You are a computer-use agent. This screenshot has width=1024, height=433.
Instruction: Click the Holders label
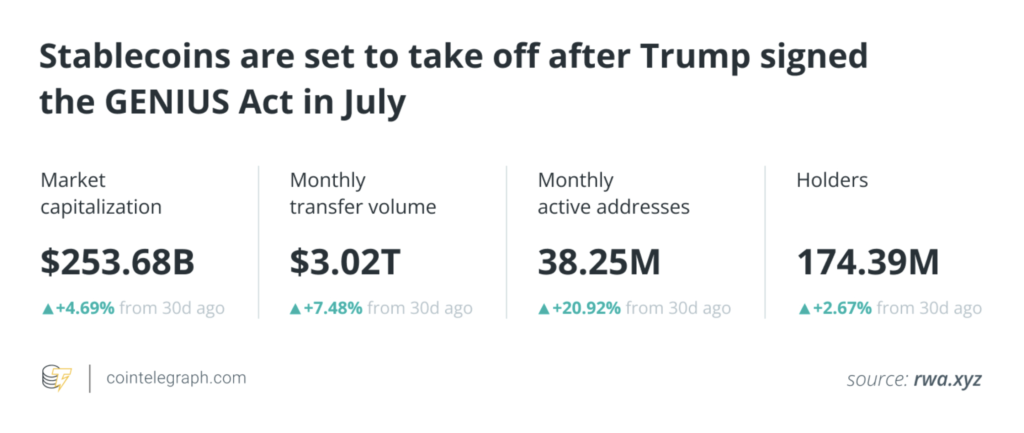pos(833,180)
